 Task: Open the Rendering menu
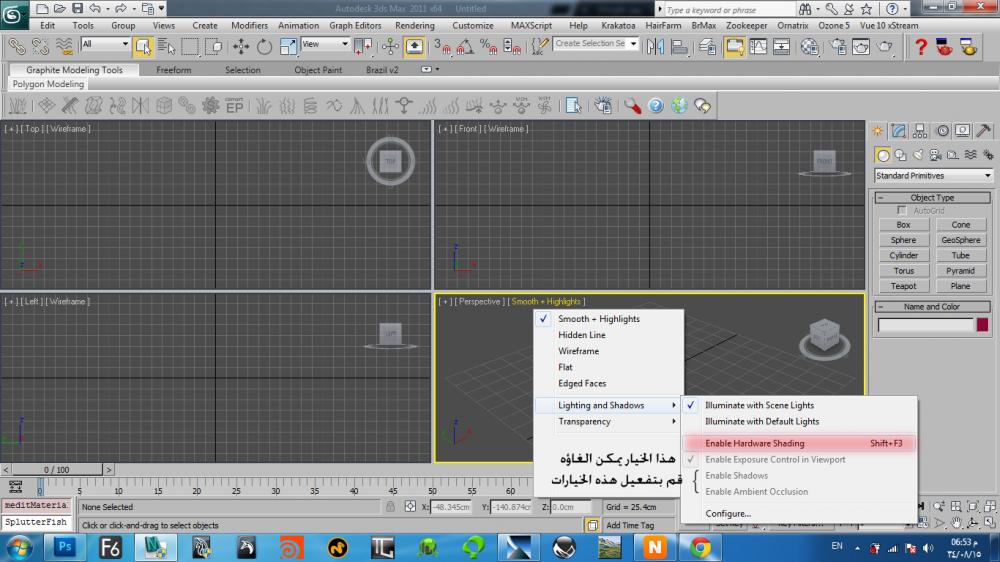[x=415, y=26]
